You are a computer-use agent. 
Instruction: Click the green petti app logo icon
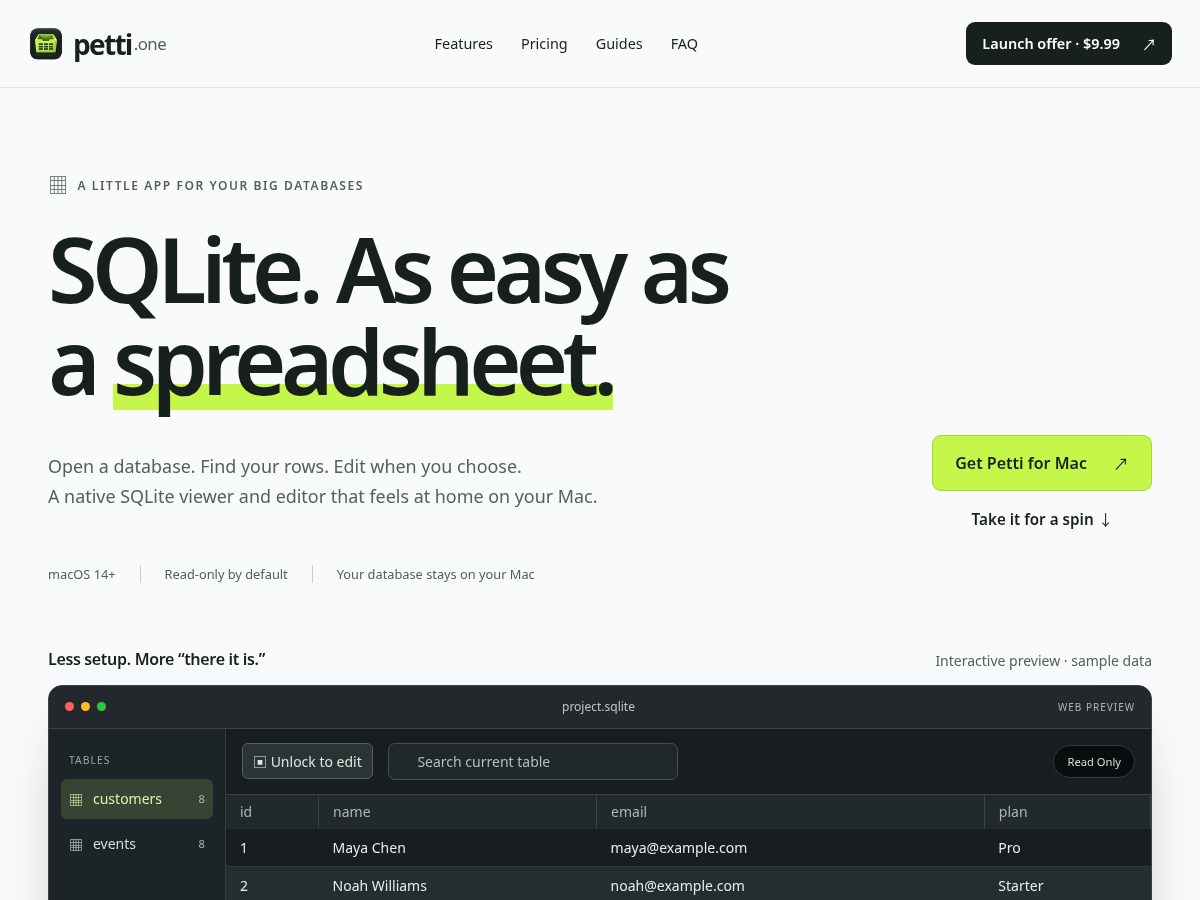click(46, 44)
